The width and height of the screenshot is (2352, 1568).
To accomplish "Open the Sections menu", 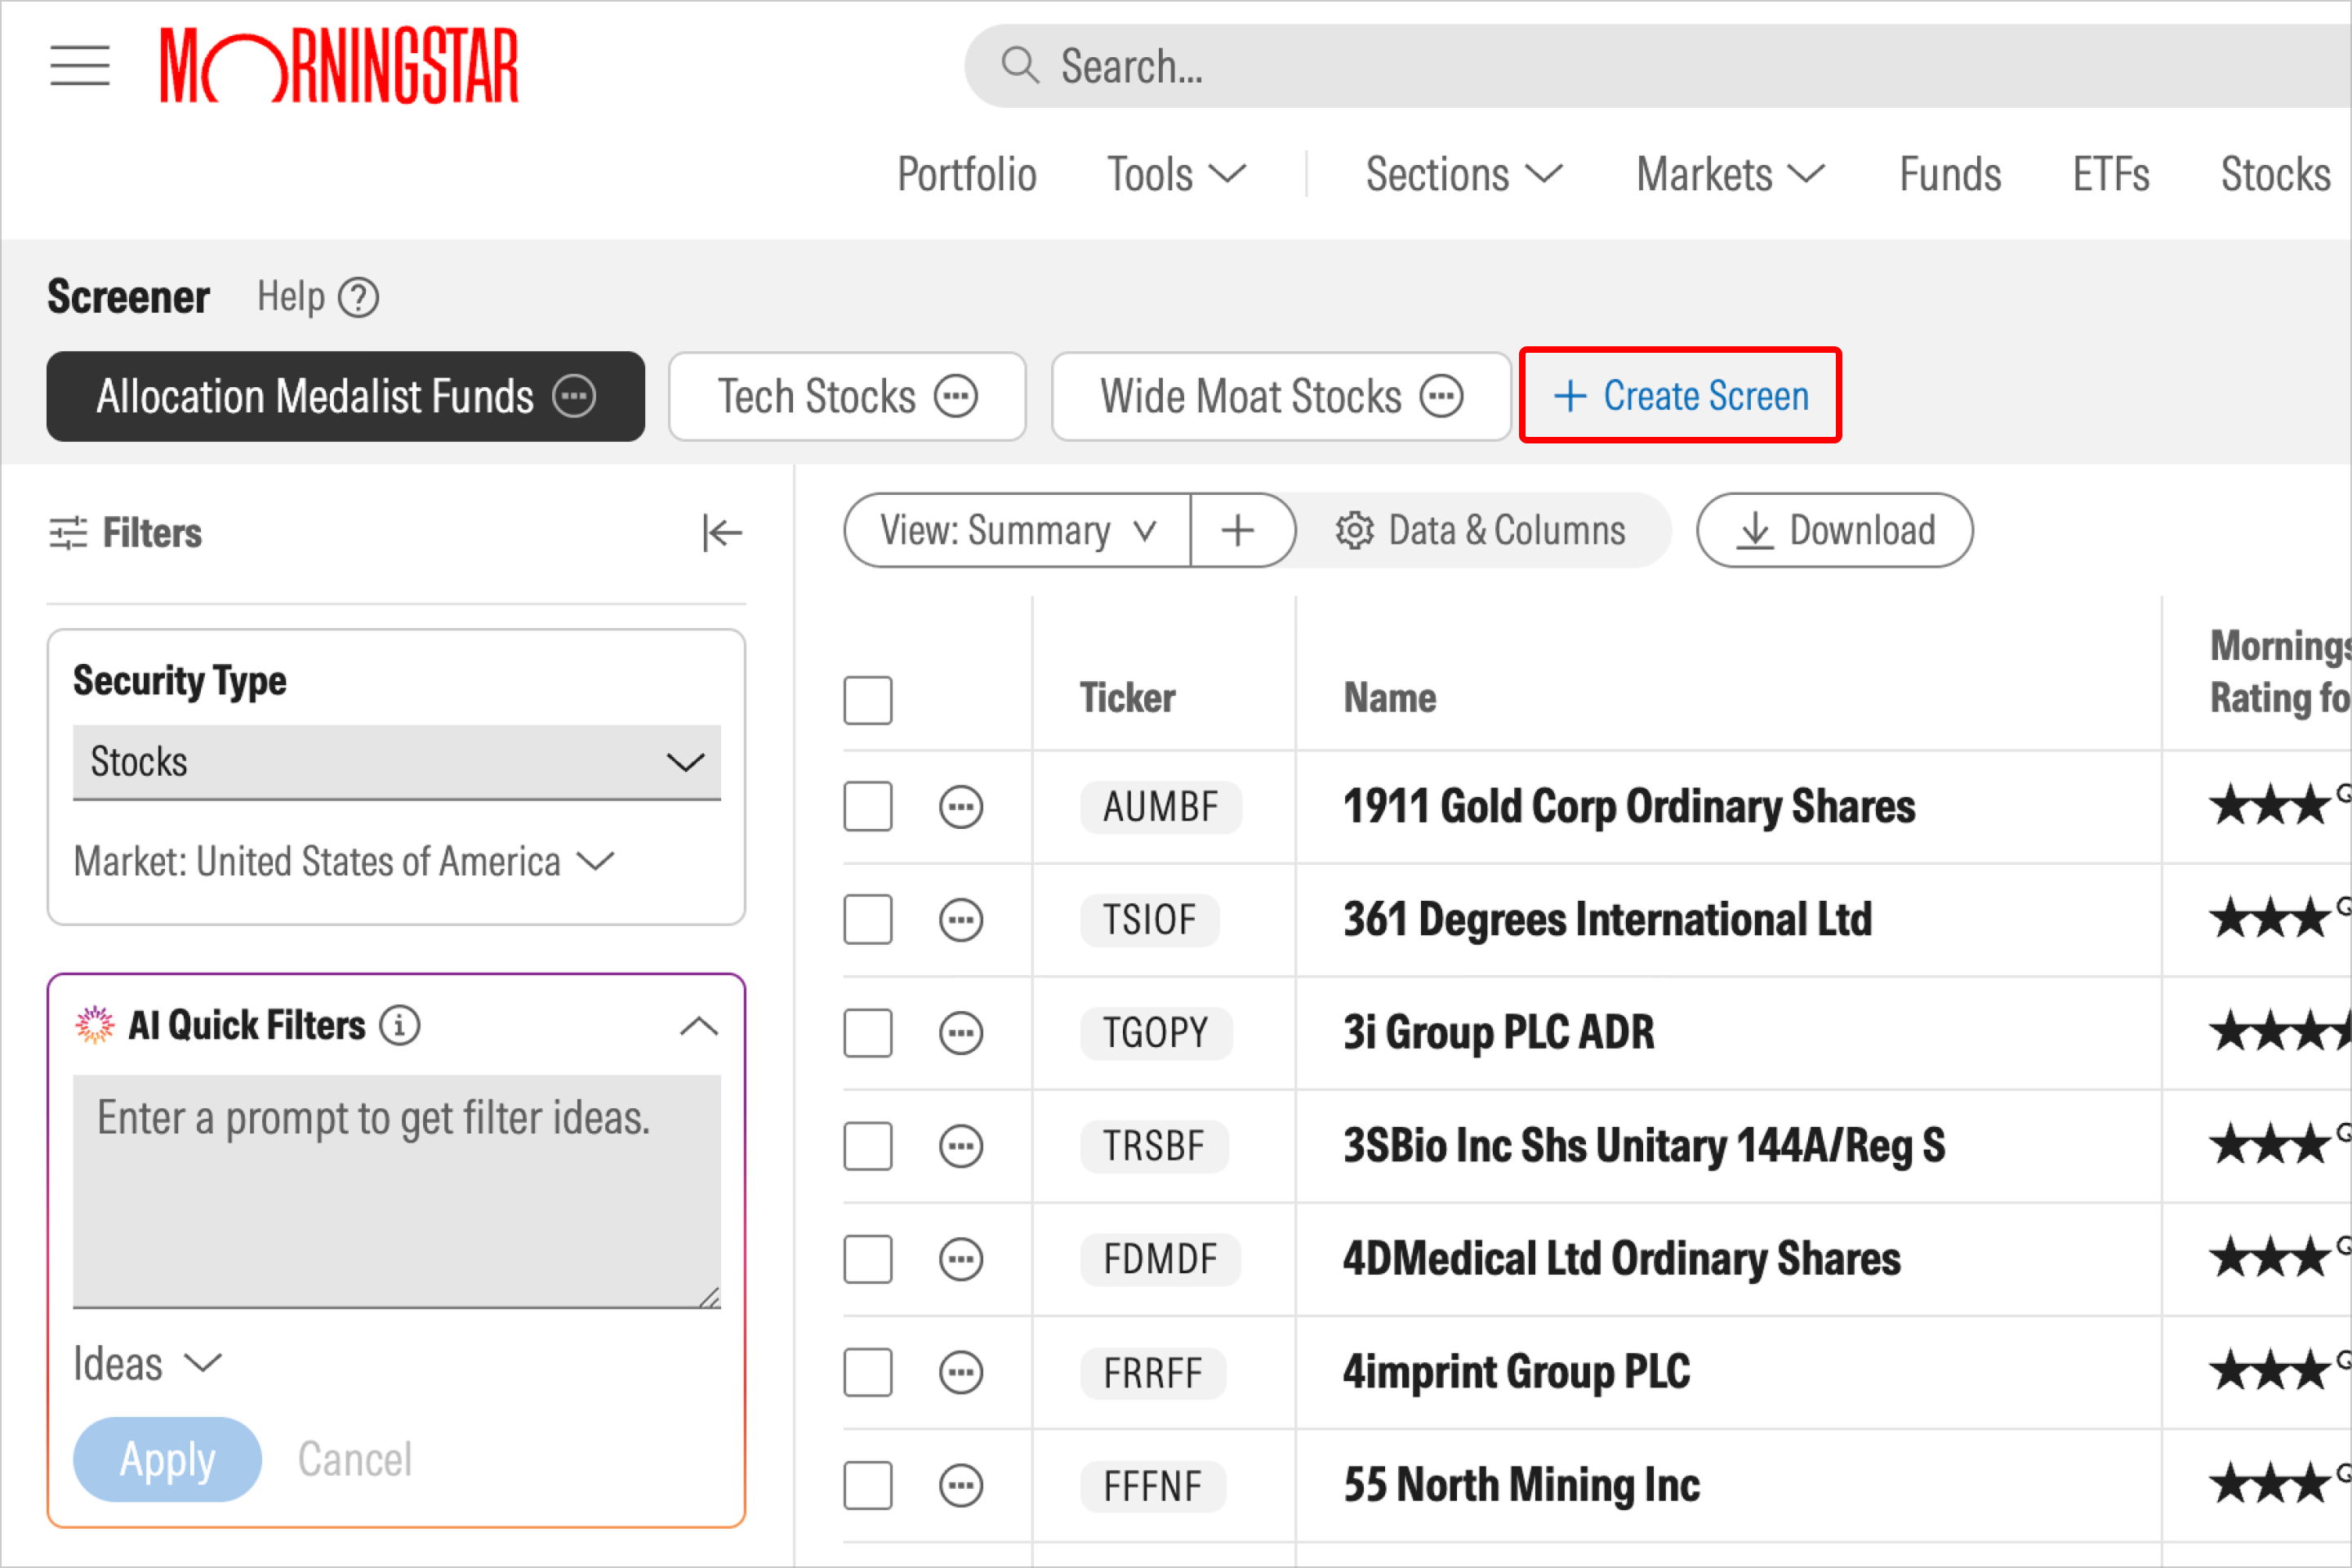I will tap(1464, 175).
